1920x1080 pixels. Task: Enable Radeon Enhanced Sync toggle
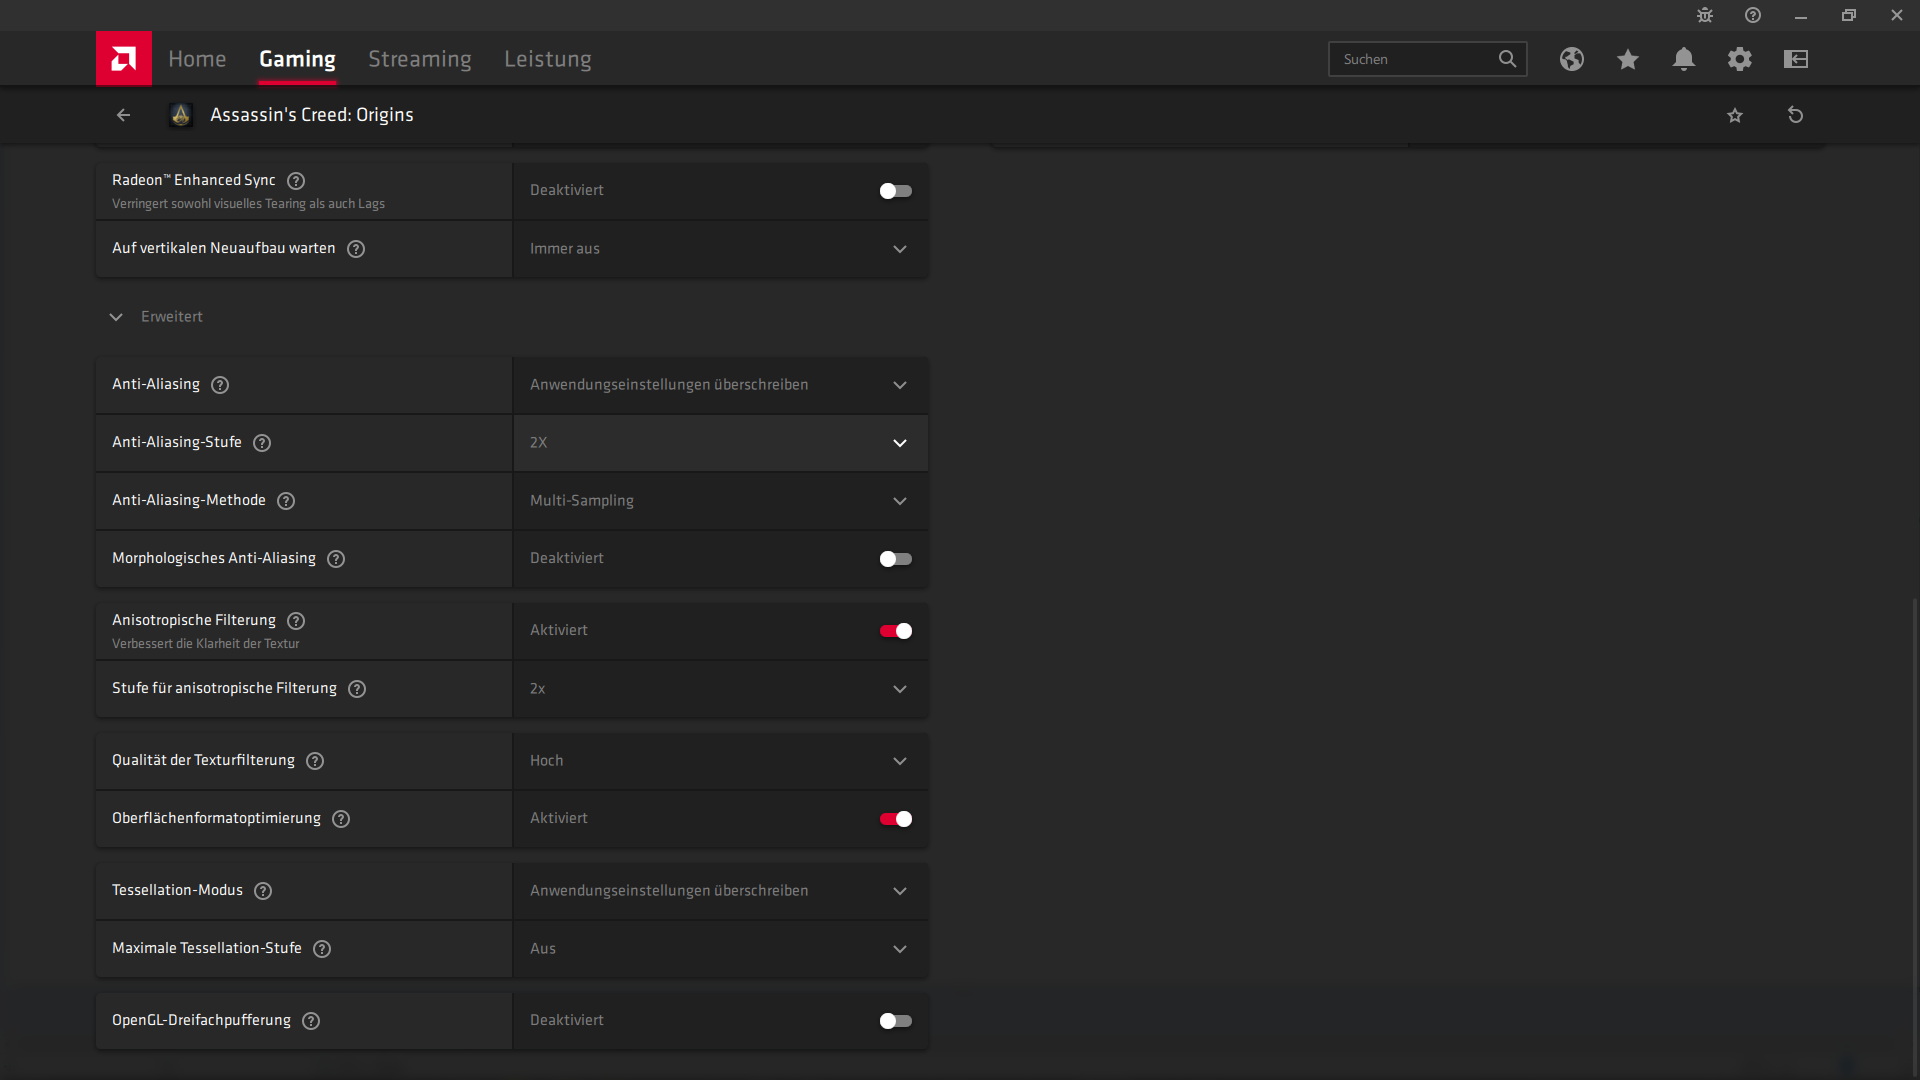[x=895, y=191]
